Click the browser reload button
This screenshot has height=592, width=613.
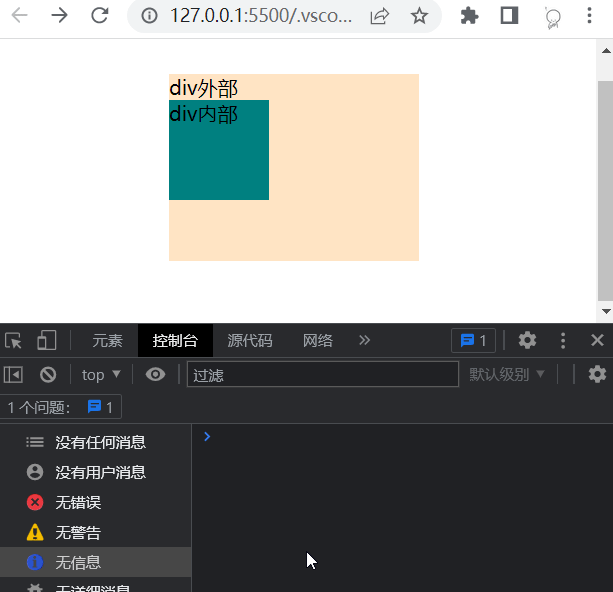(x=99, y=15)
